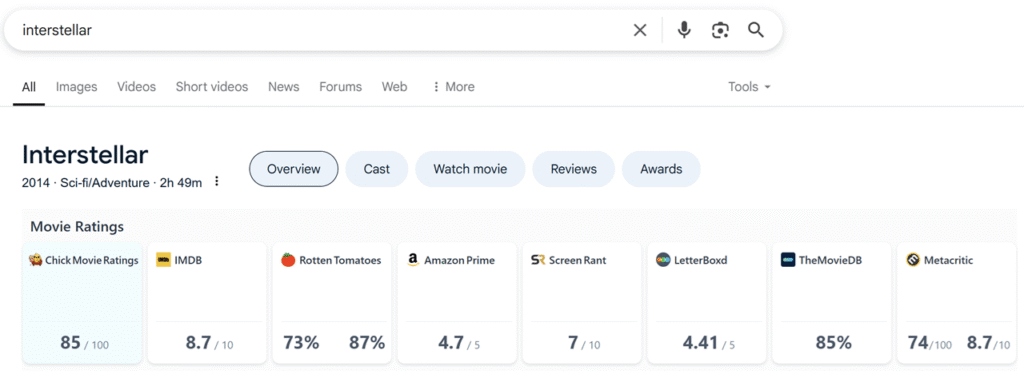The height and width of the screenshot is (386, 1024).
Task: Click the IMDB logo icon
Action: click(x=163, y=260)
